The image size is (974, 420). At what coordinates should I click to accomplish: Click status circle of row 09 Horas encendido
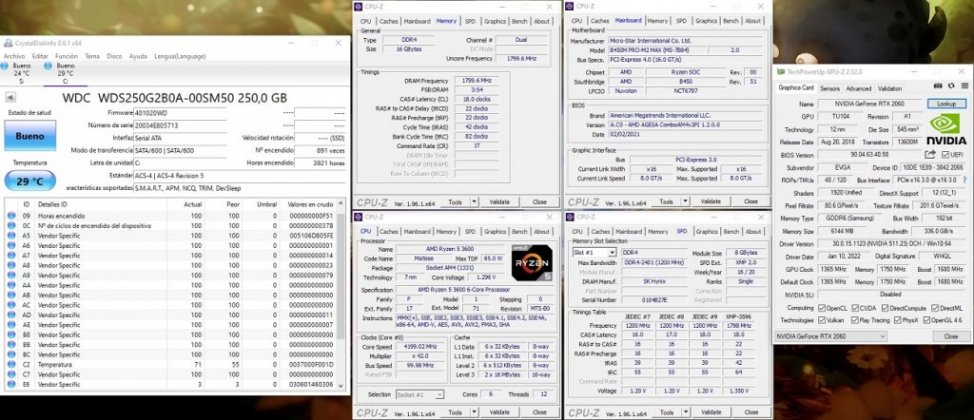click(x=11, y=216)
